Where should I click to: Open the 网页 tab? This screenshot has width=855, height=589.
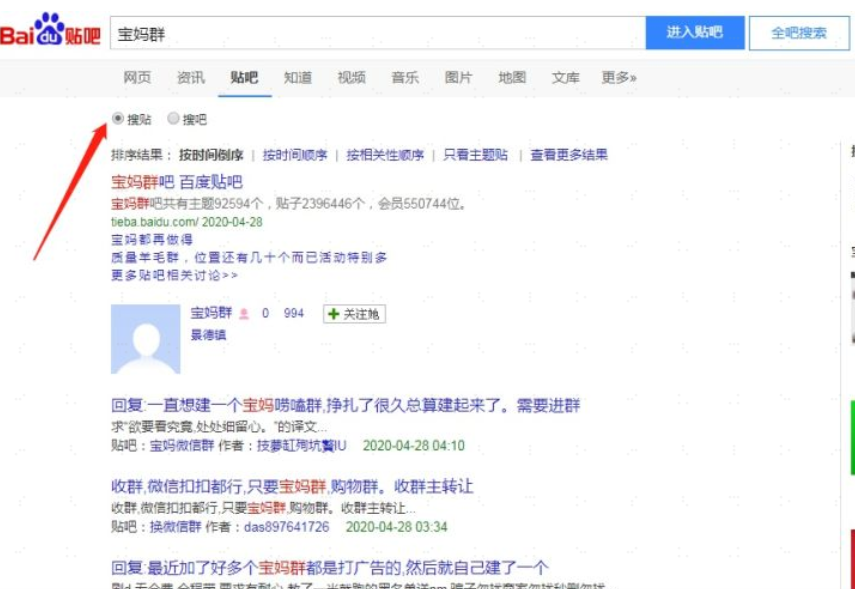[x=137, y=77]
